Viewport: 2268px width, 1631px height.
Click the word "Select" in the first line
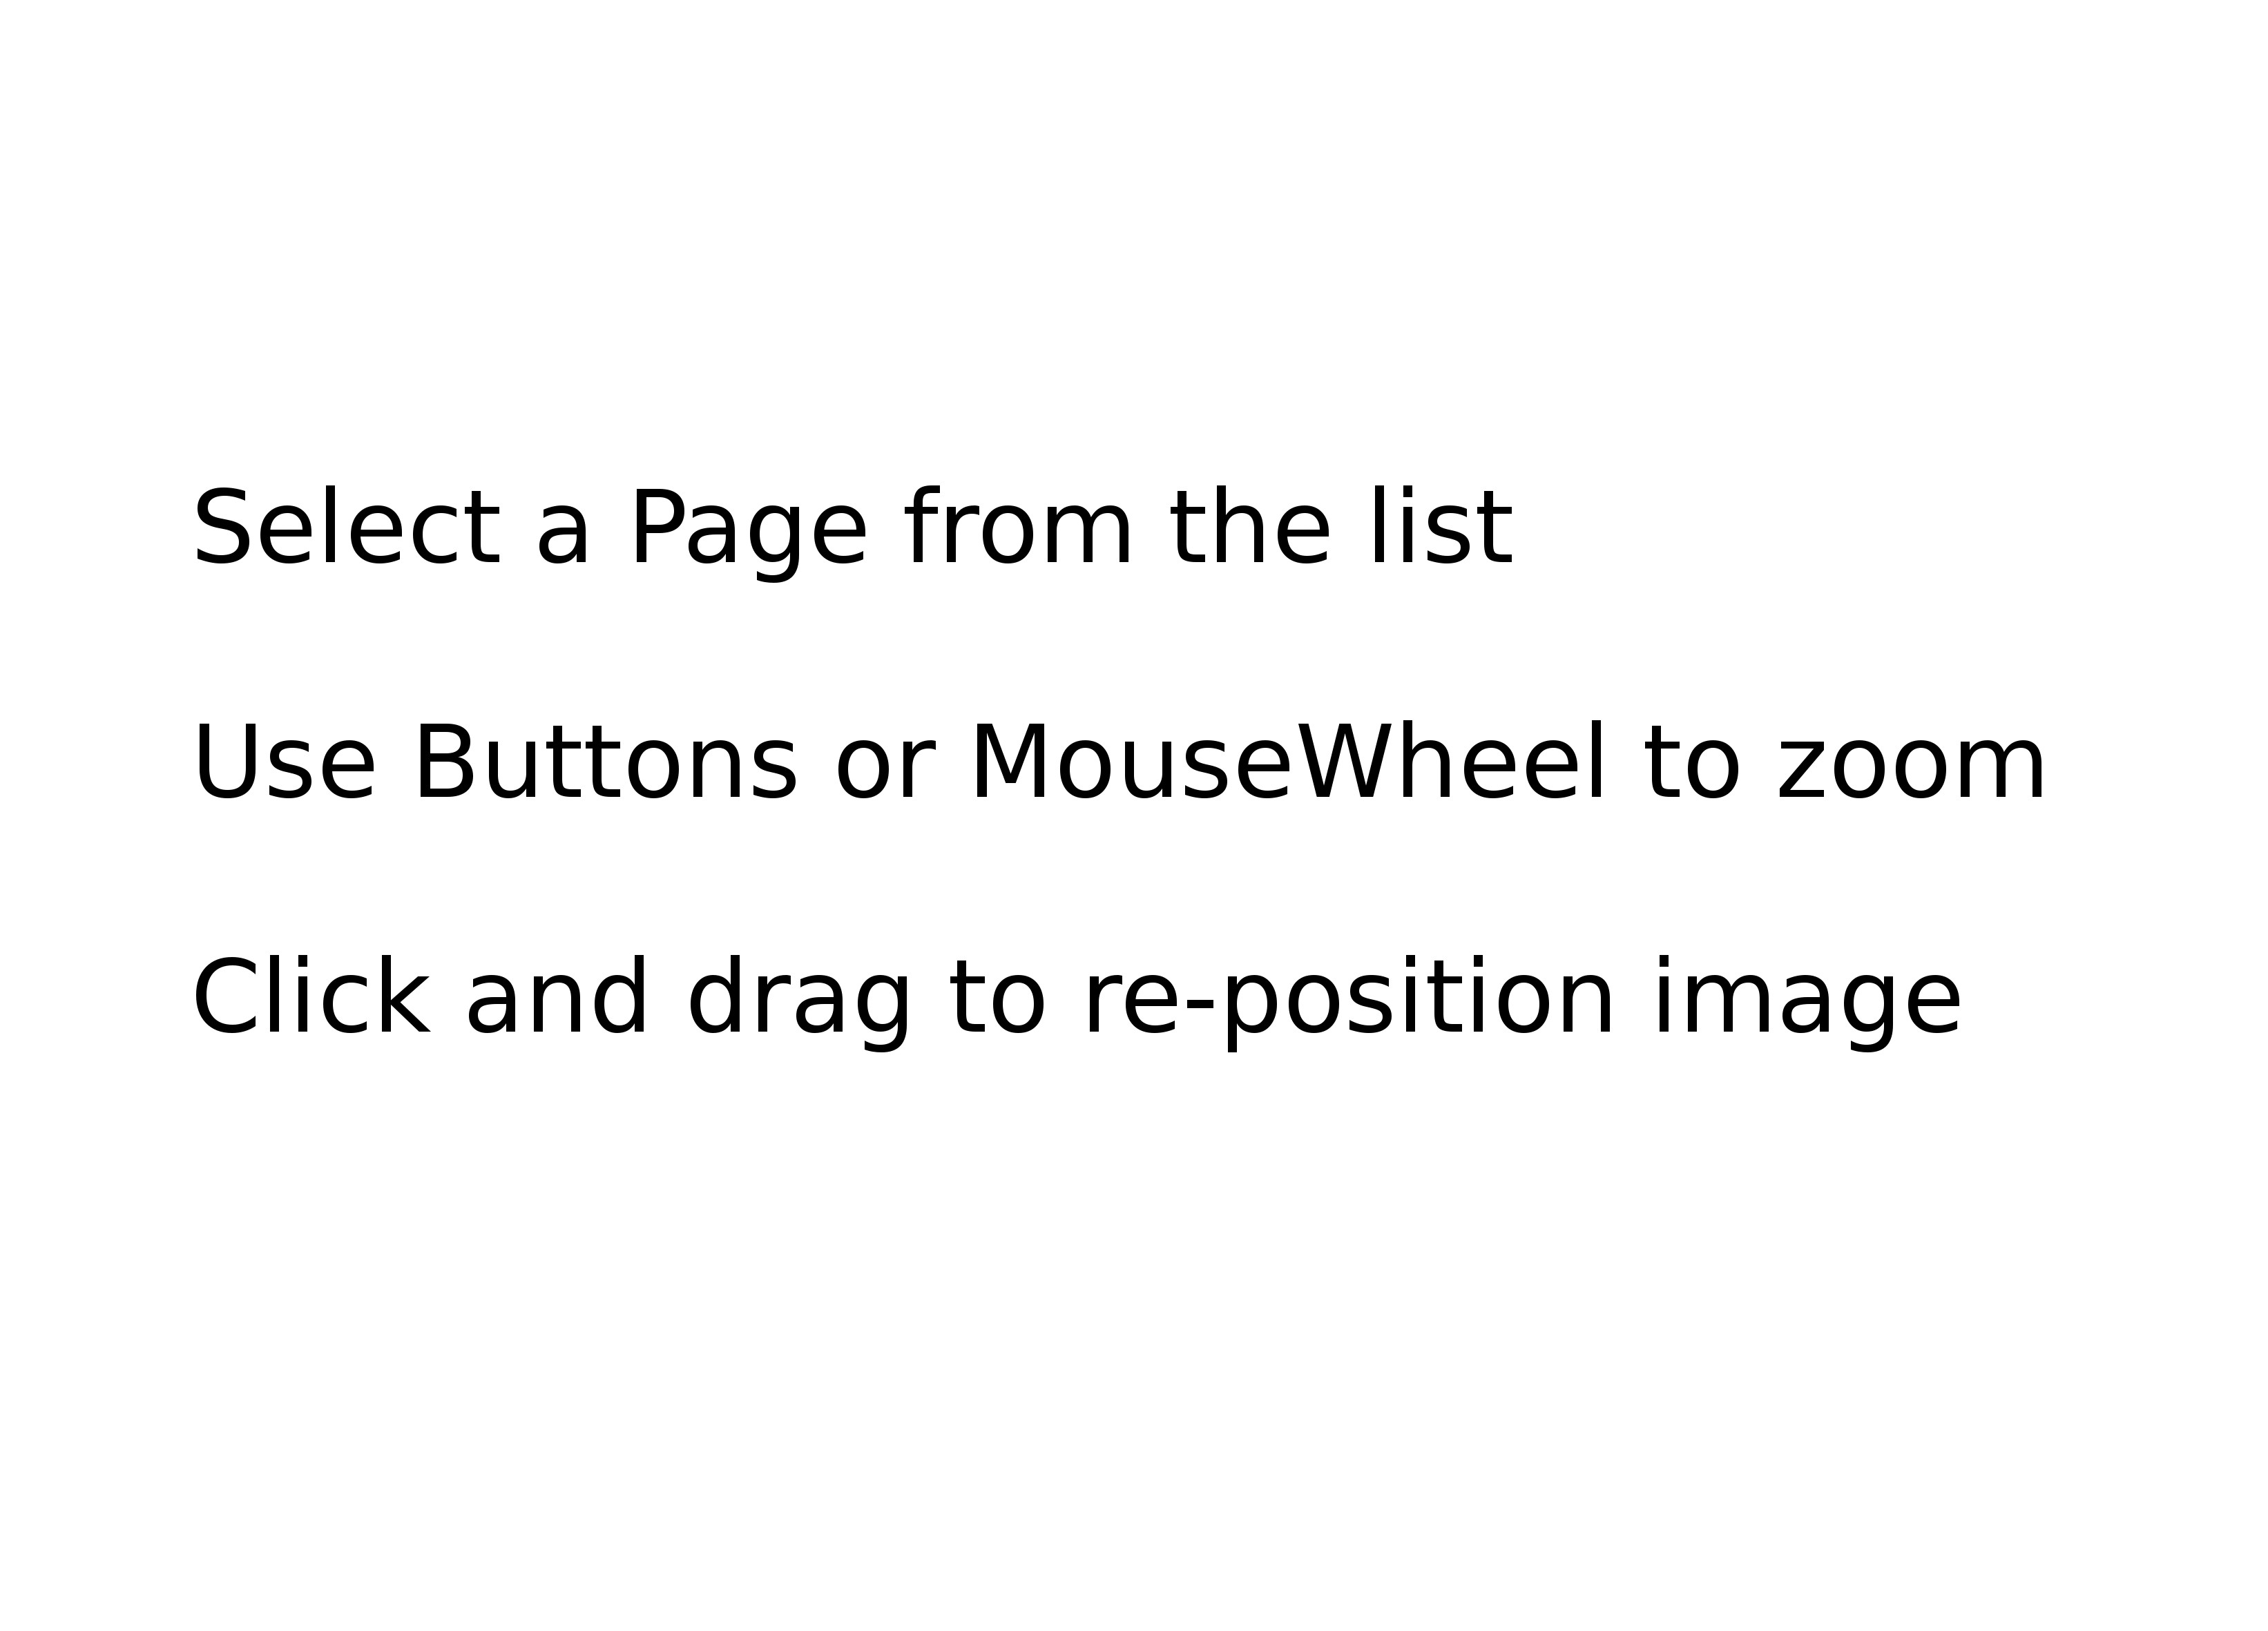click(346, 529)
